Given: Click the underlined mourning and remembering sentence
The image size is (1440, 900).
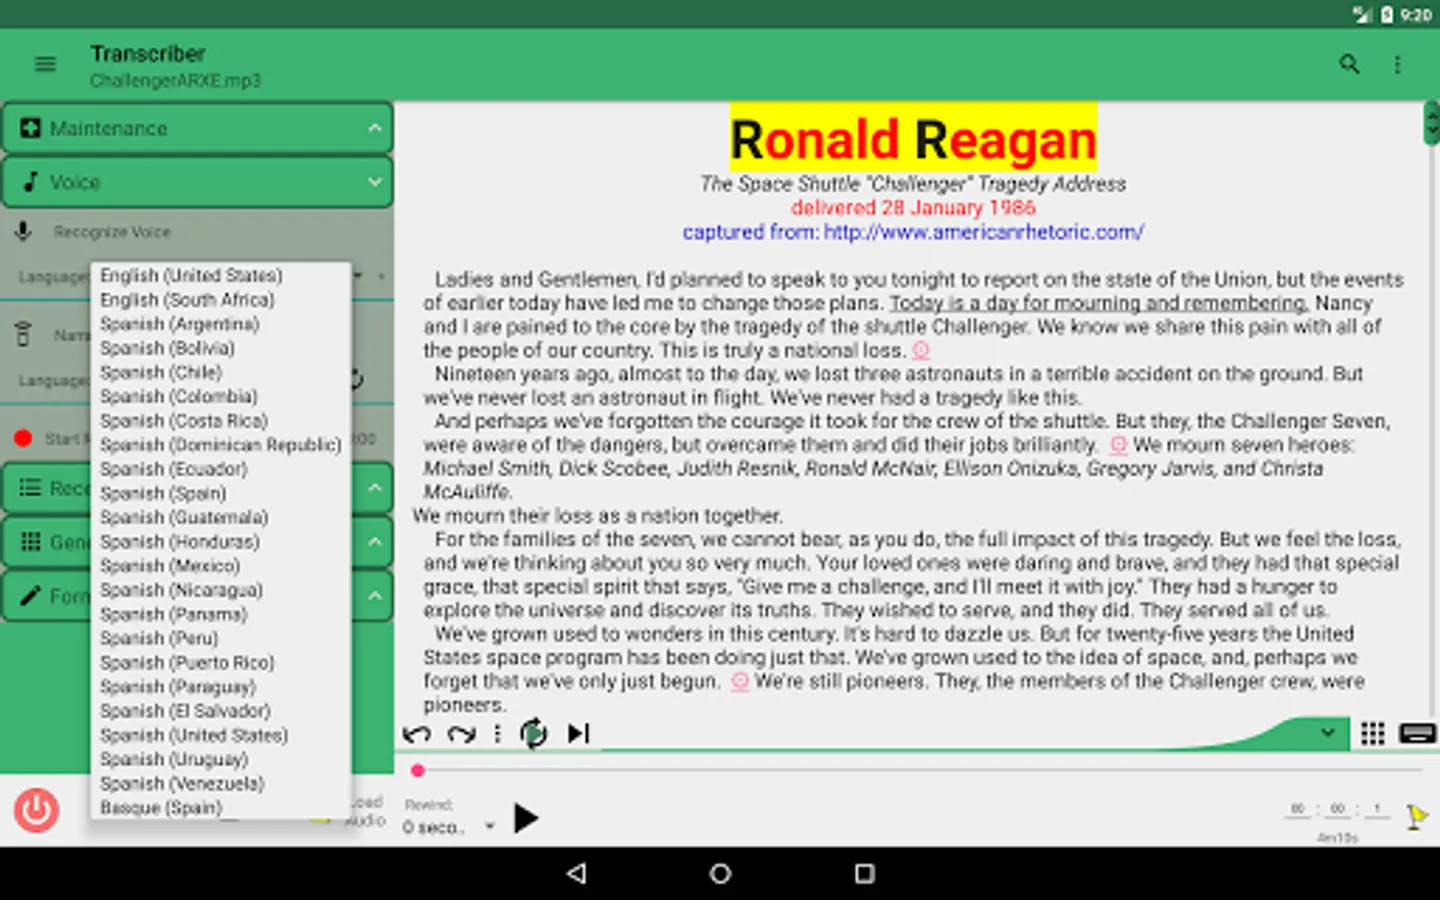Looking at the screenshot, I should [1098, 303].
